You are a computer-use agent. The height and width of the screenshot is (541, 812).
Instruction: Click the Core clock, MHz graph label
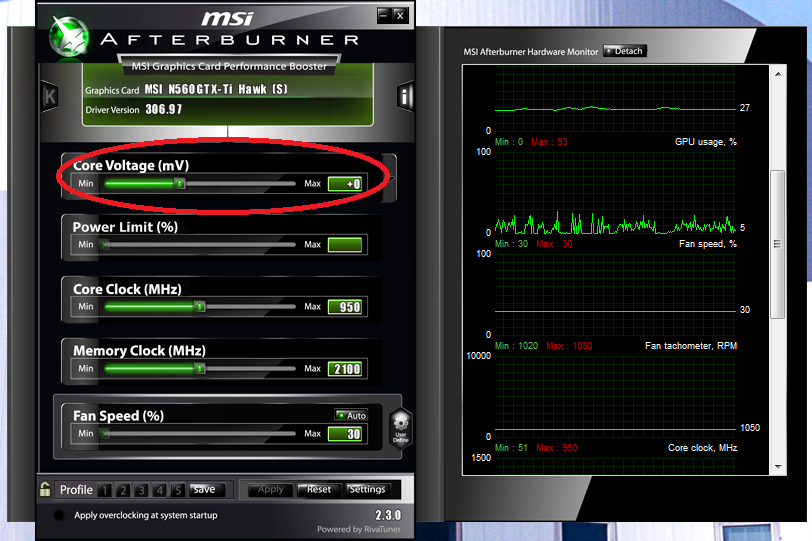click(702, 448)
